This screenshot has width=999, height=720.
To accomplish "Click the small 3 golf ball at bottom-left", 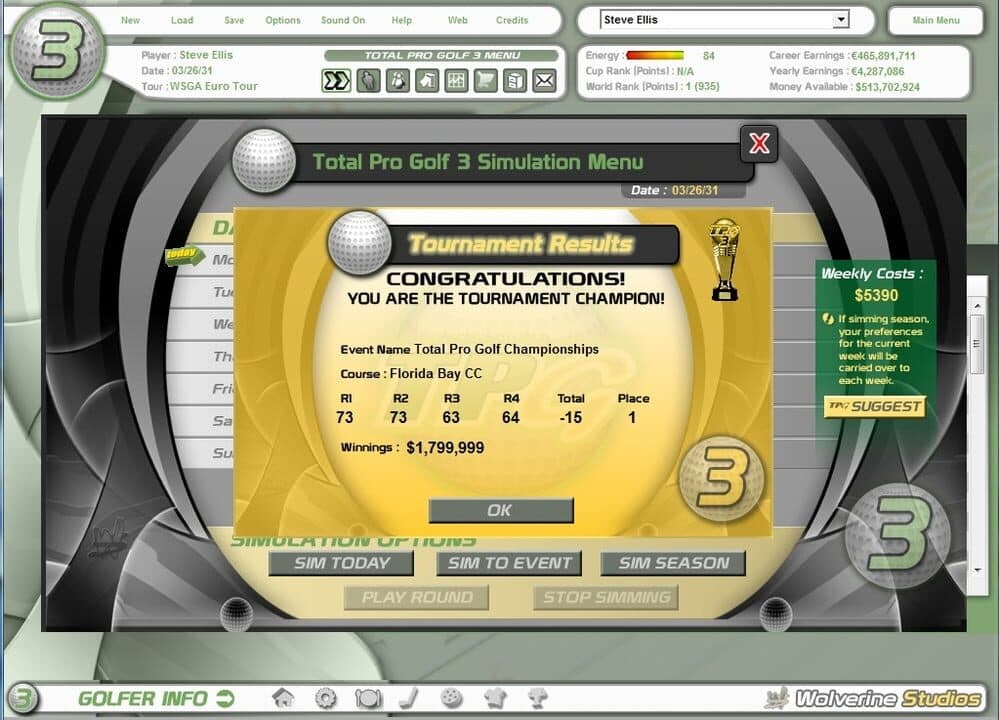I will [22, 698].
